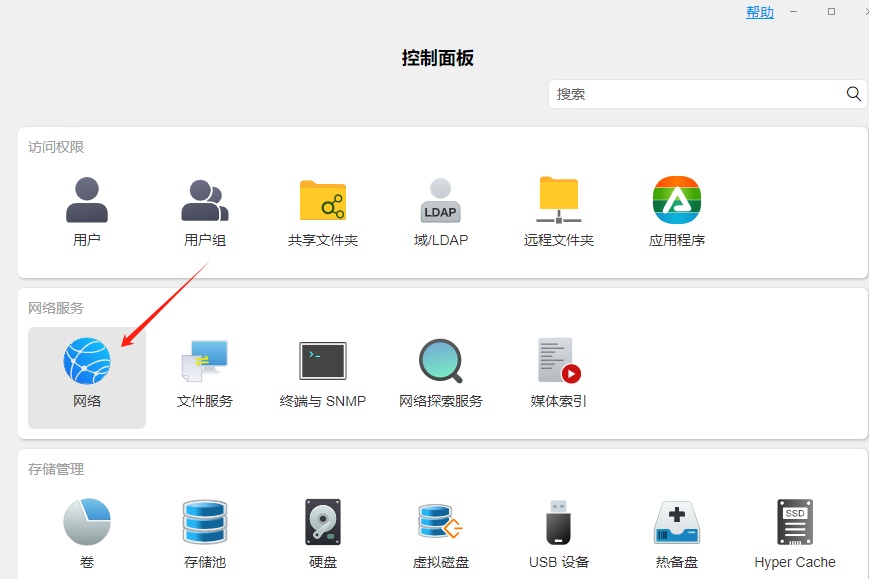
Task: Open 存储池 storage pool settings
Action: tap(205, 534)
